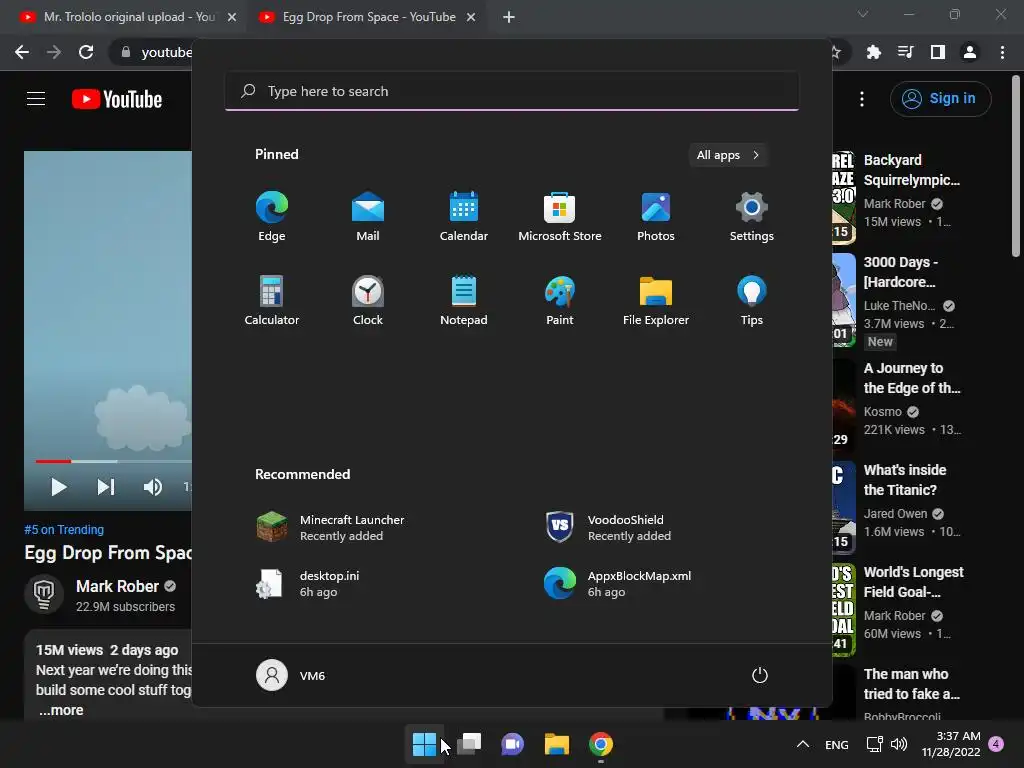Close the Mr. Trololo tab
Screen dimensions: 1024x768
[x=232, y=17]
